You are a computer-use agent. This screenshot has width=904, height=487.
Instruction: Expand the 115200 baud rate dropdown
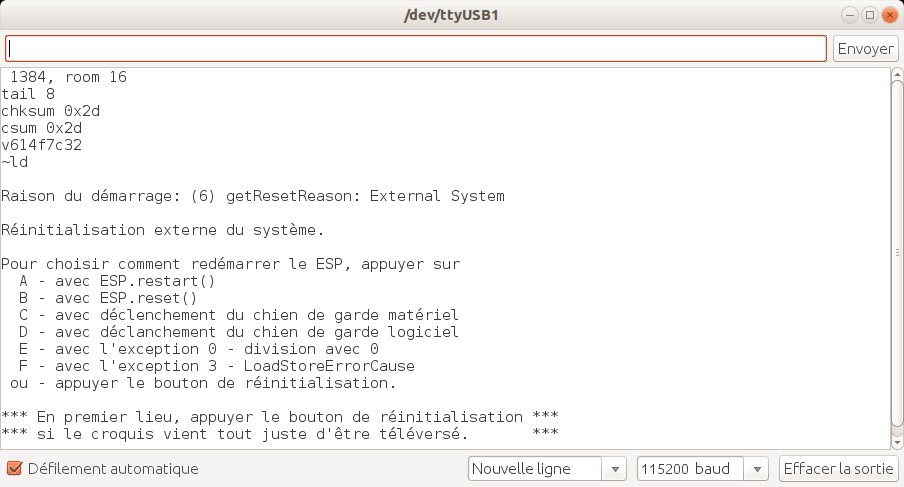tap(703, 468)
